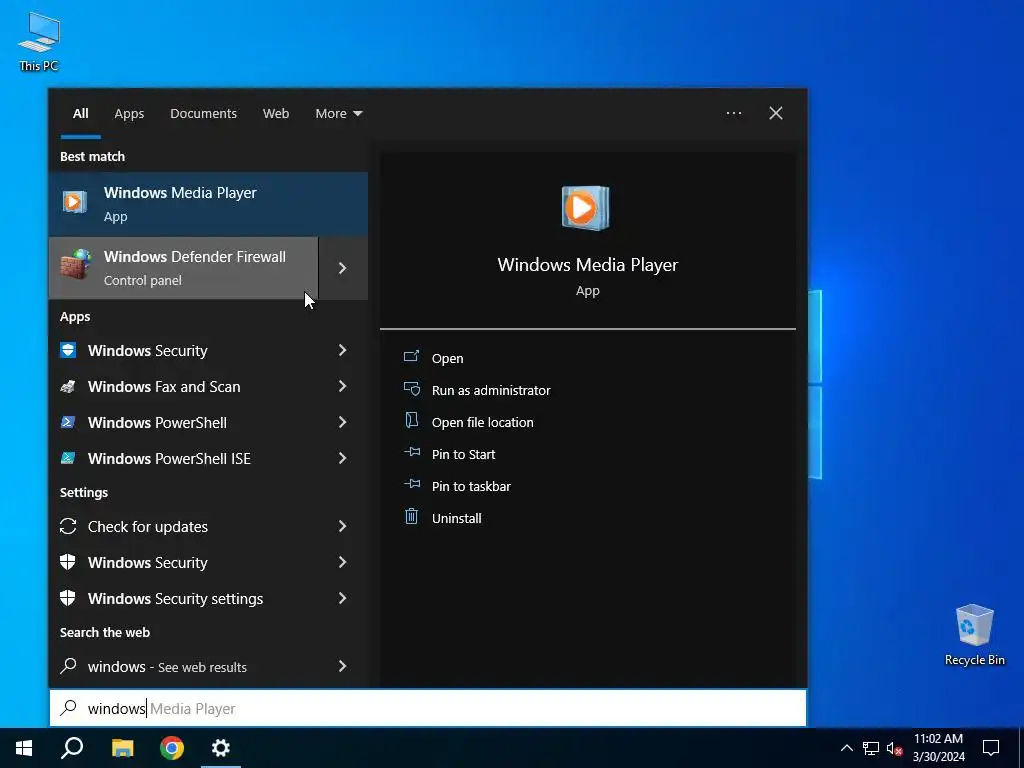Click the shield icon beside Windows Security settings

click(68, 598)
